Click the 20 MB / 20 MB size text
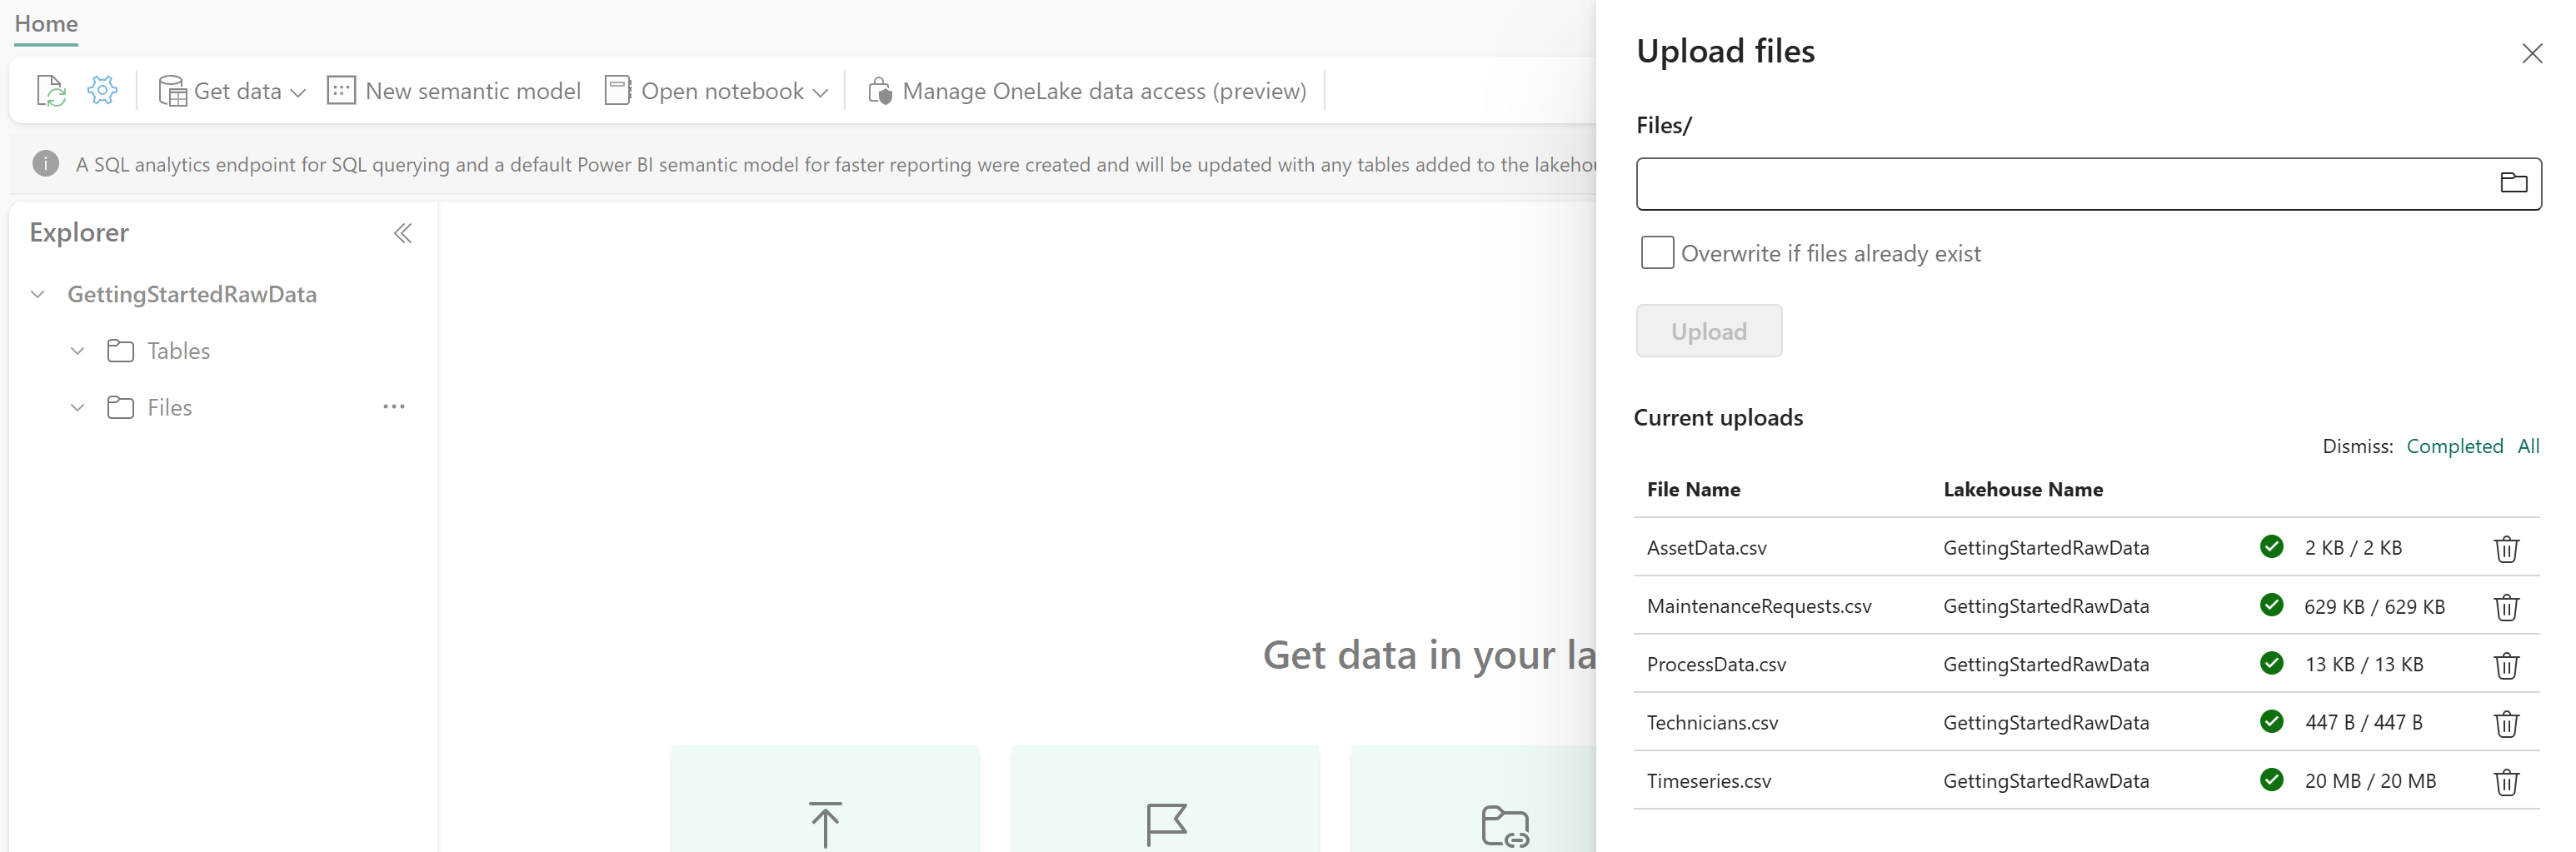This screenshot has width=2576, height=852. pyautogui.click(x=2370, y=781)
